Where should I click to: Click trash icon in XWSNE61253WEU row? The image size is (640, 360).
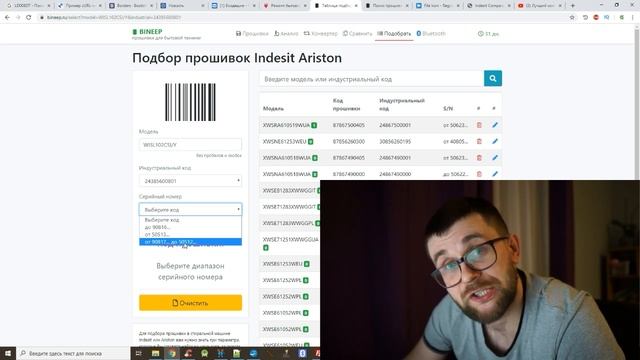479,141
